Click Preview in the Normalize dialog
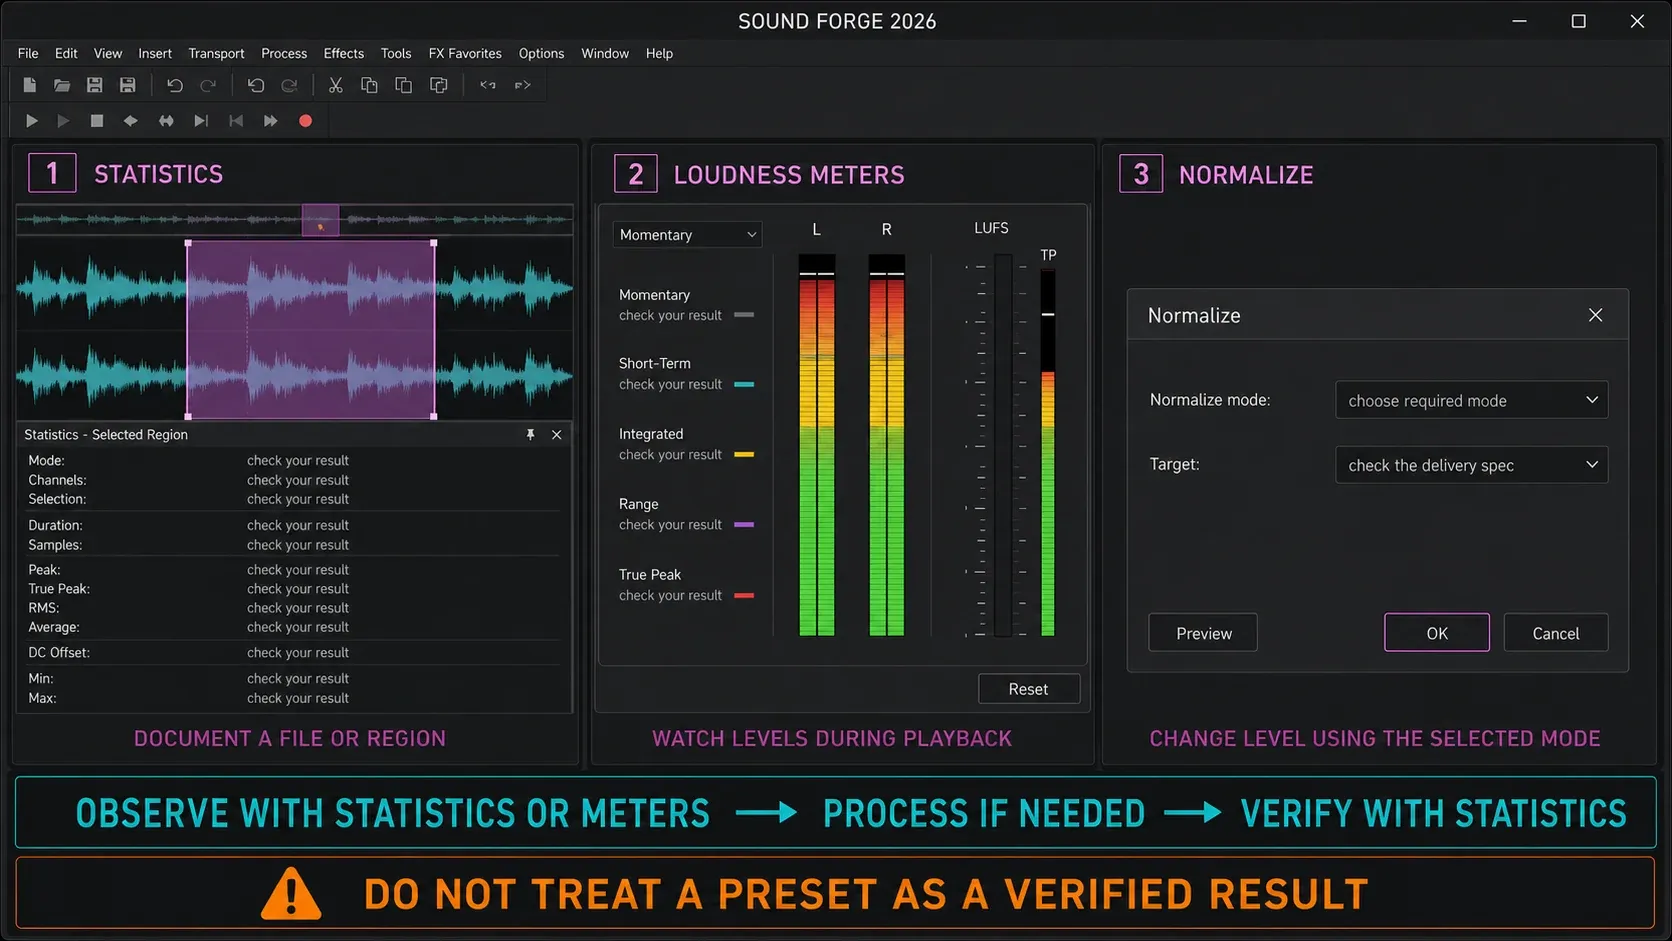This screenshot has width=1672, height=941. [1203, 633]
